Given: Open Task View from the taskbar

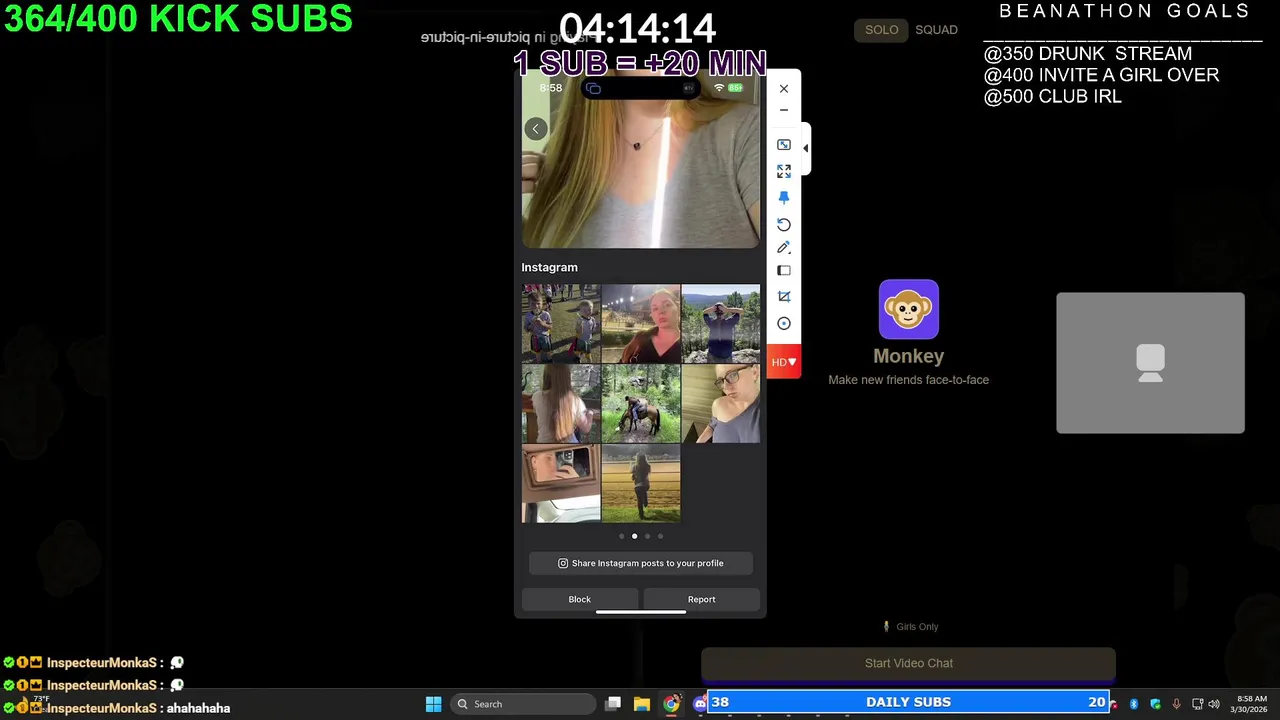Looking at the screenshot, I should click(613, 704).
